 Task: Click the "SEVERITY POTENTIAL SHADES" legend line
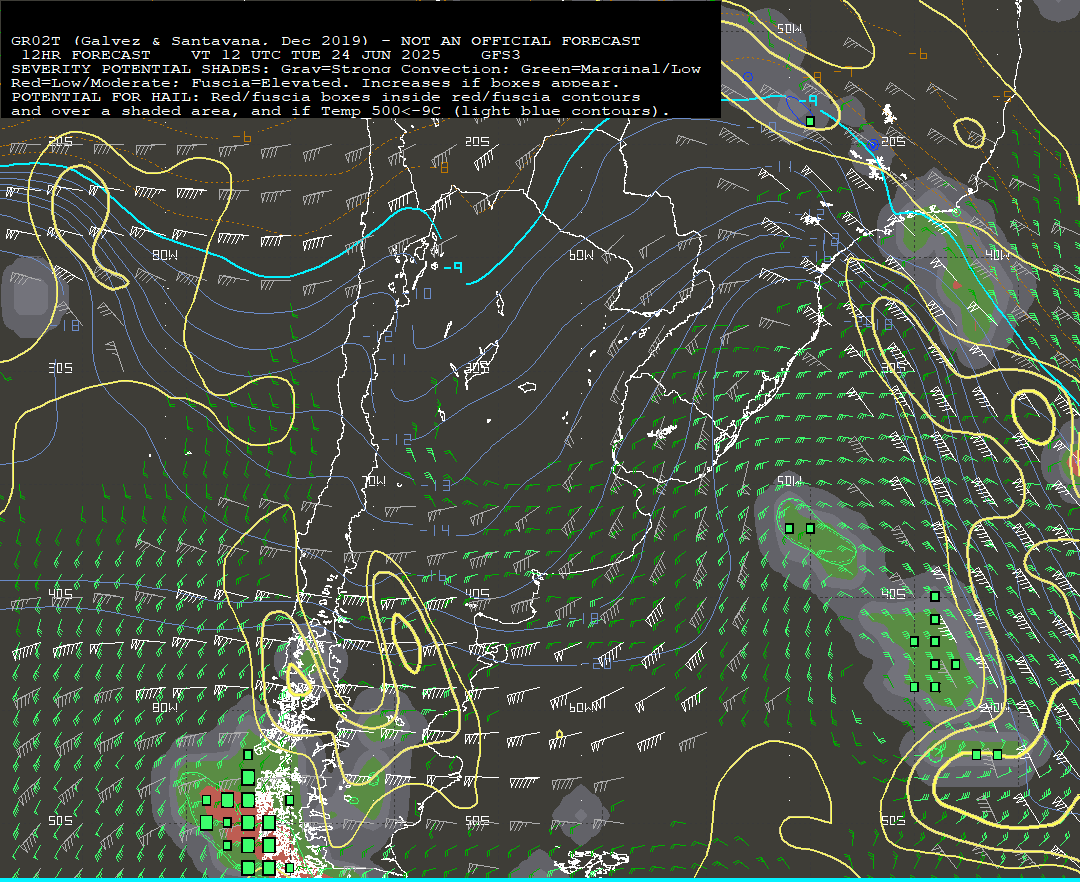(356, 69)
